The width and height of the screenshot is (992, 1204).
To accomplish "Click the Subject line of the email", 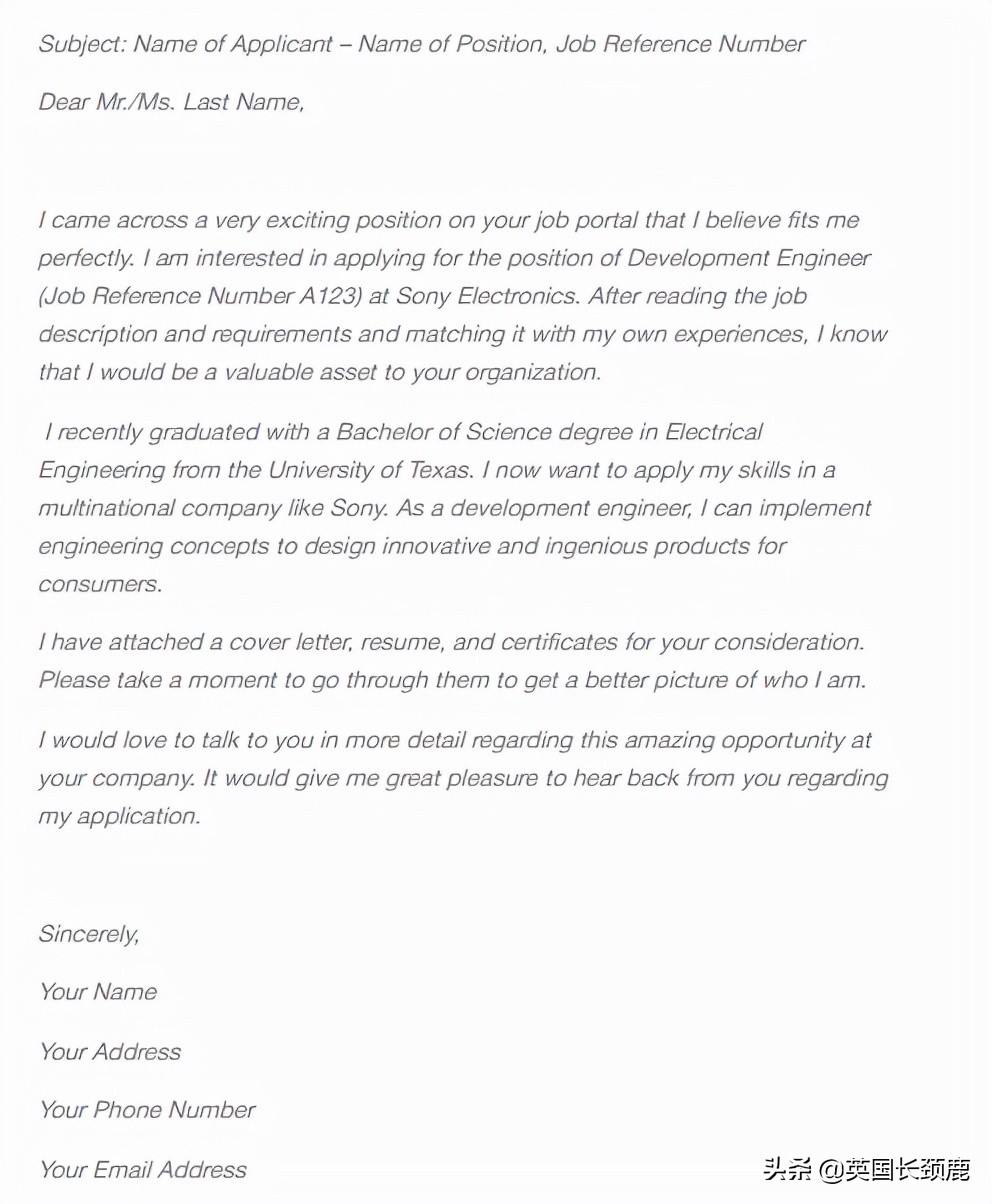I will pyautogui.click(x=421, y=44).
